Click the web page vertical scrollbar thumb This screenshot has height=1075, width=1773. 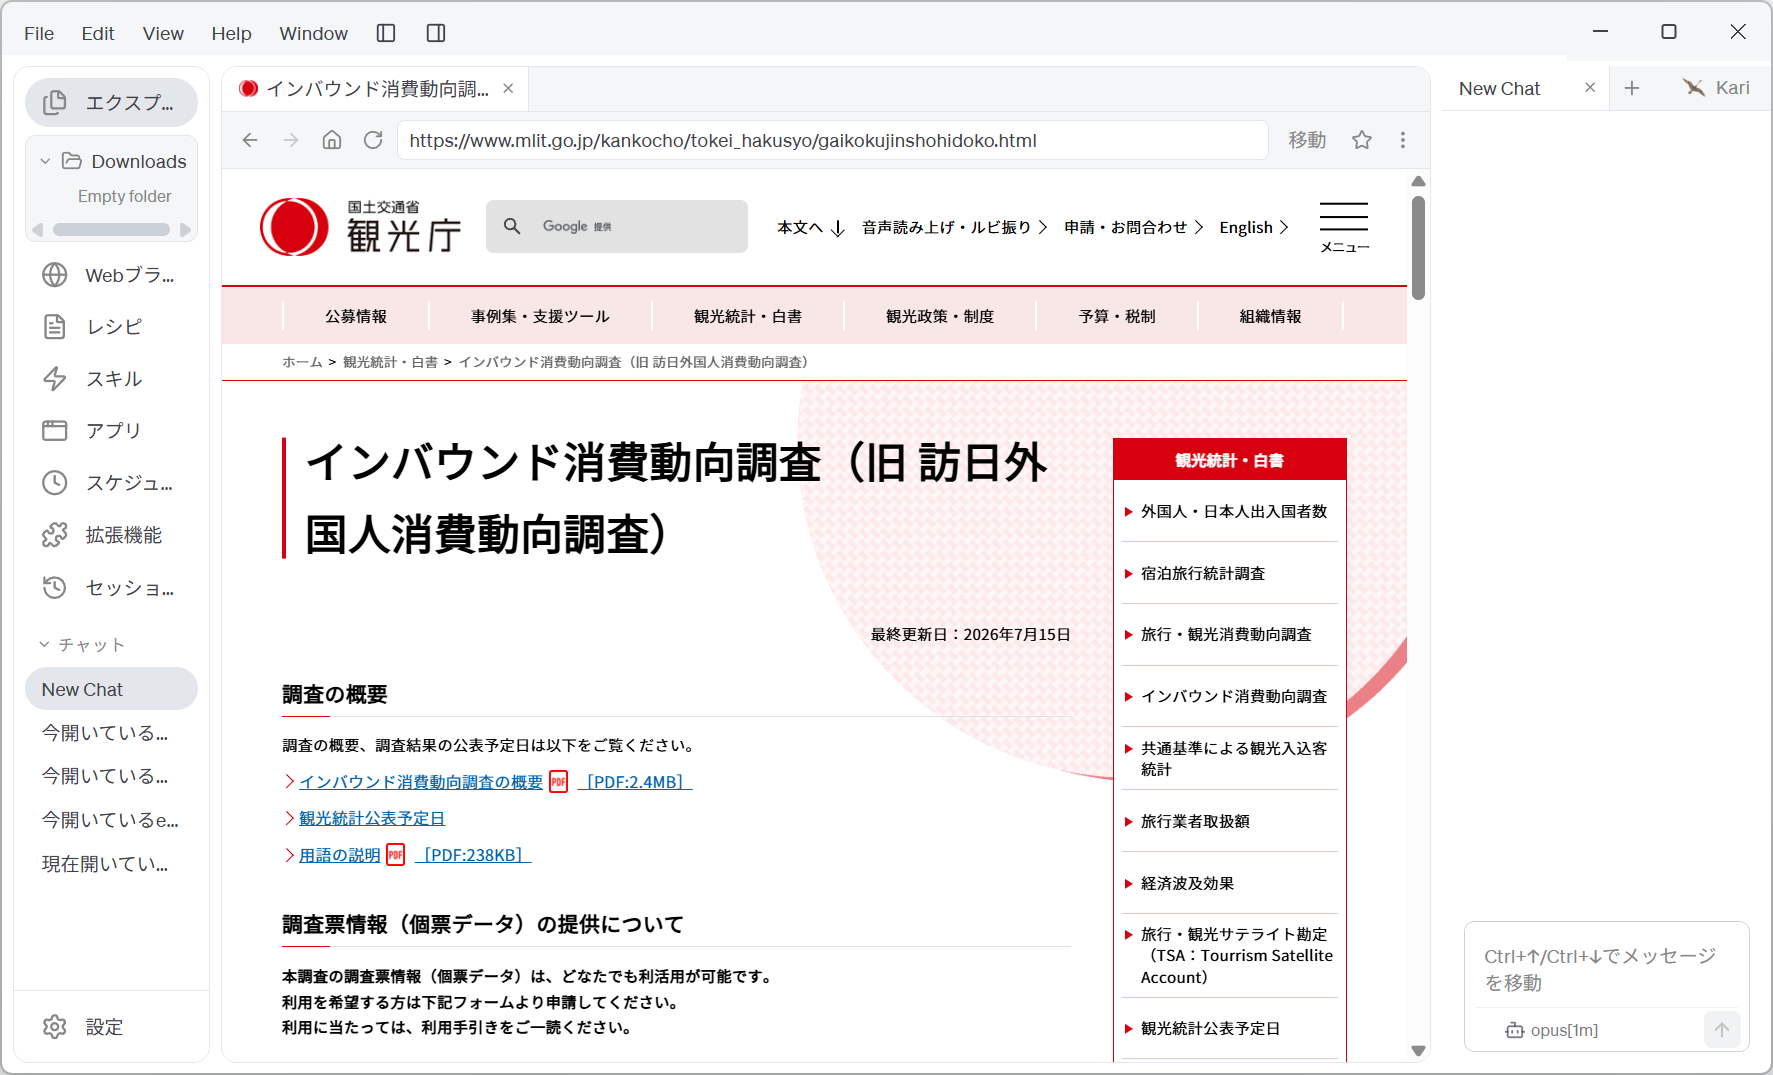click(1418, 248)
